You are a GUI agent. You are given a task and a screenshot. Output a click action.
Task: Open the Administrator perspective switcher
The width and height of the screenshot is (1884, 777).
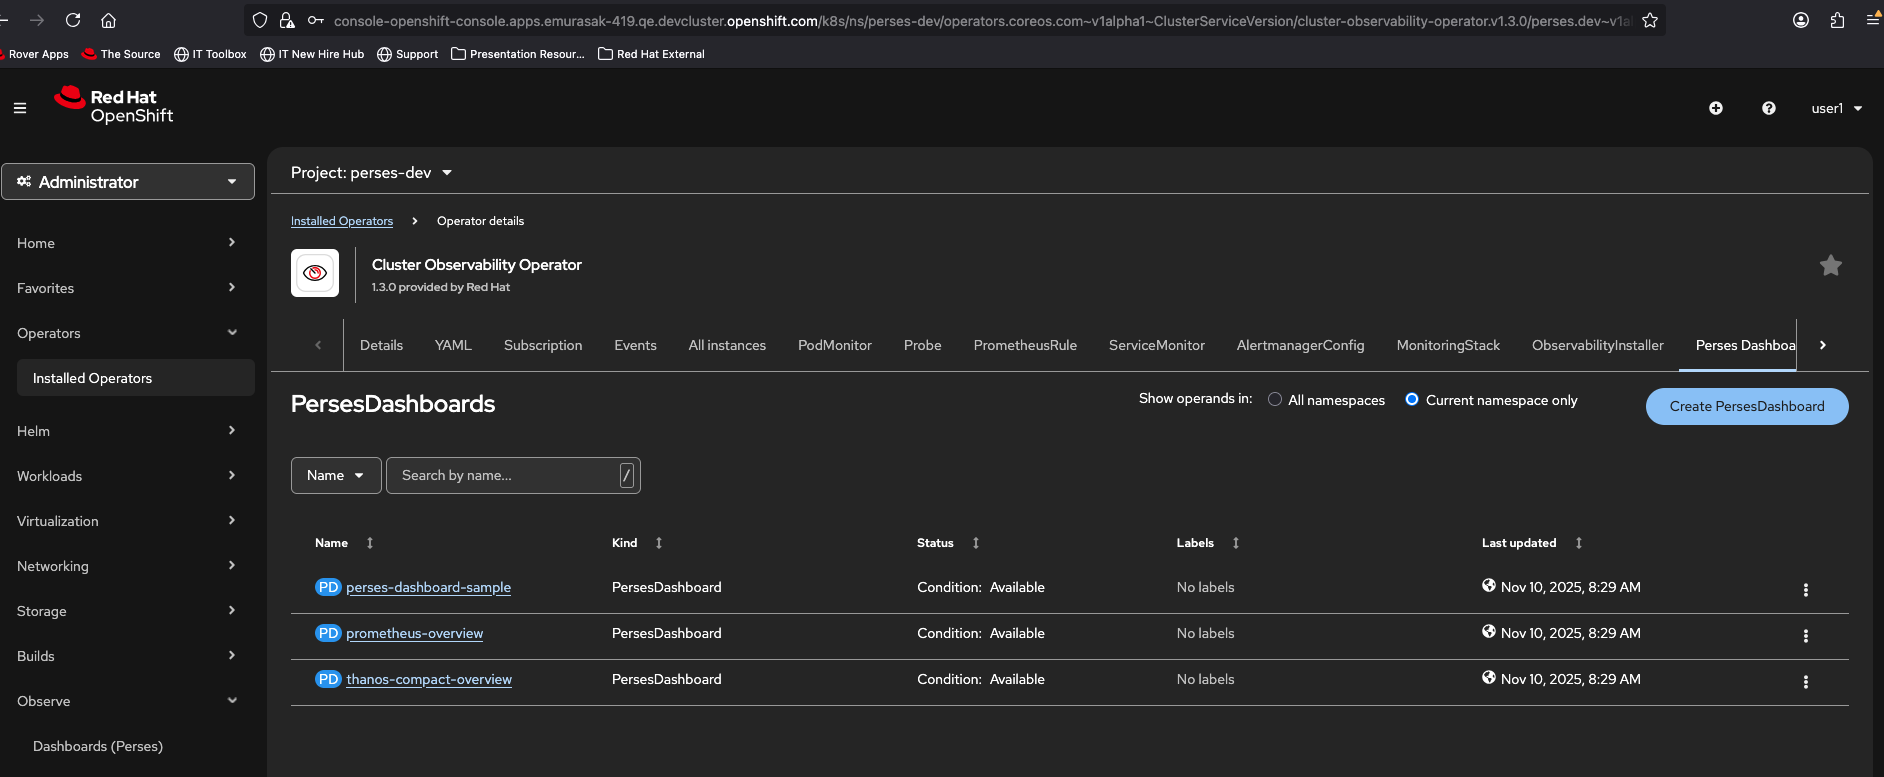(128, 182)
